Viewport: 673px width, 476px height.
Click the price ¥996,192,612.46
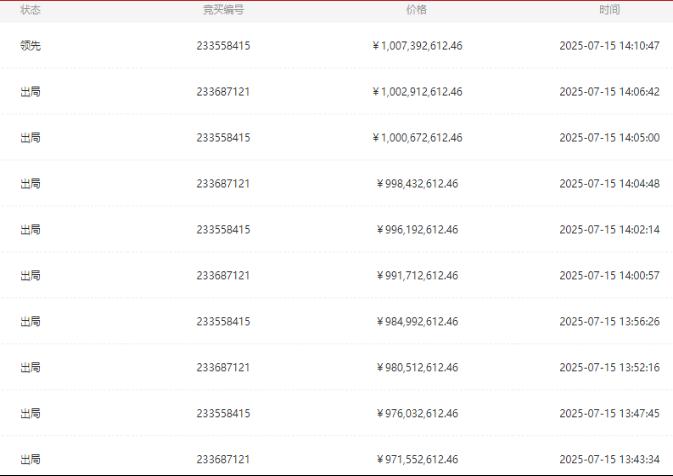click(x=417, y=230)
